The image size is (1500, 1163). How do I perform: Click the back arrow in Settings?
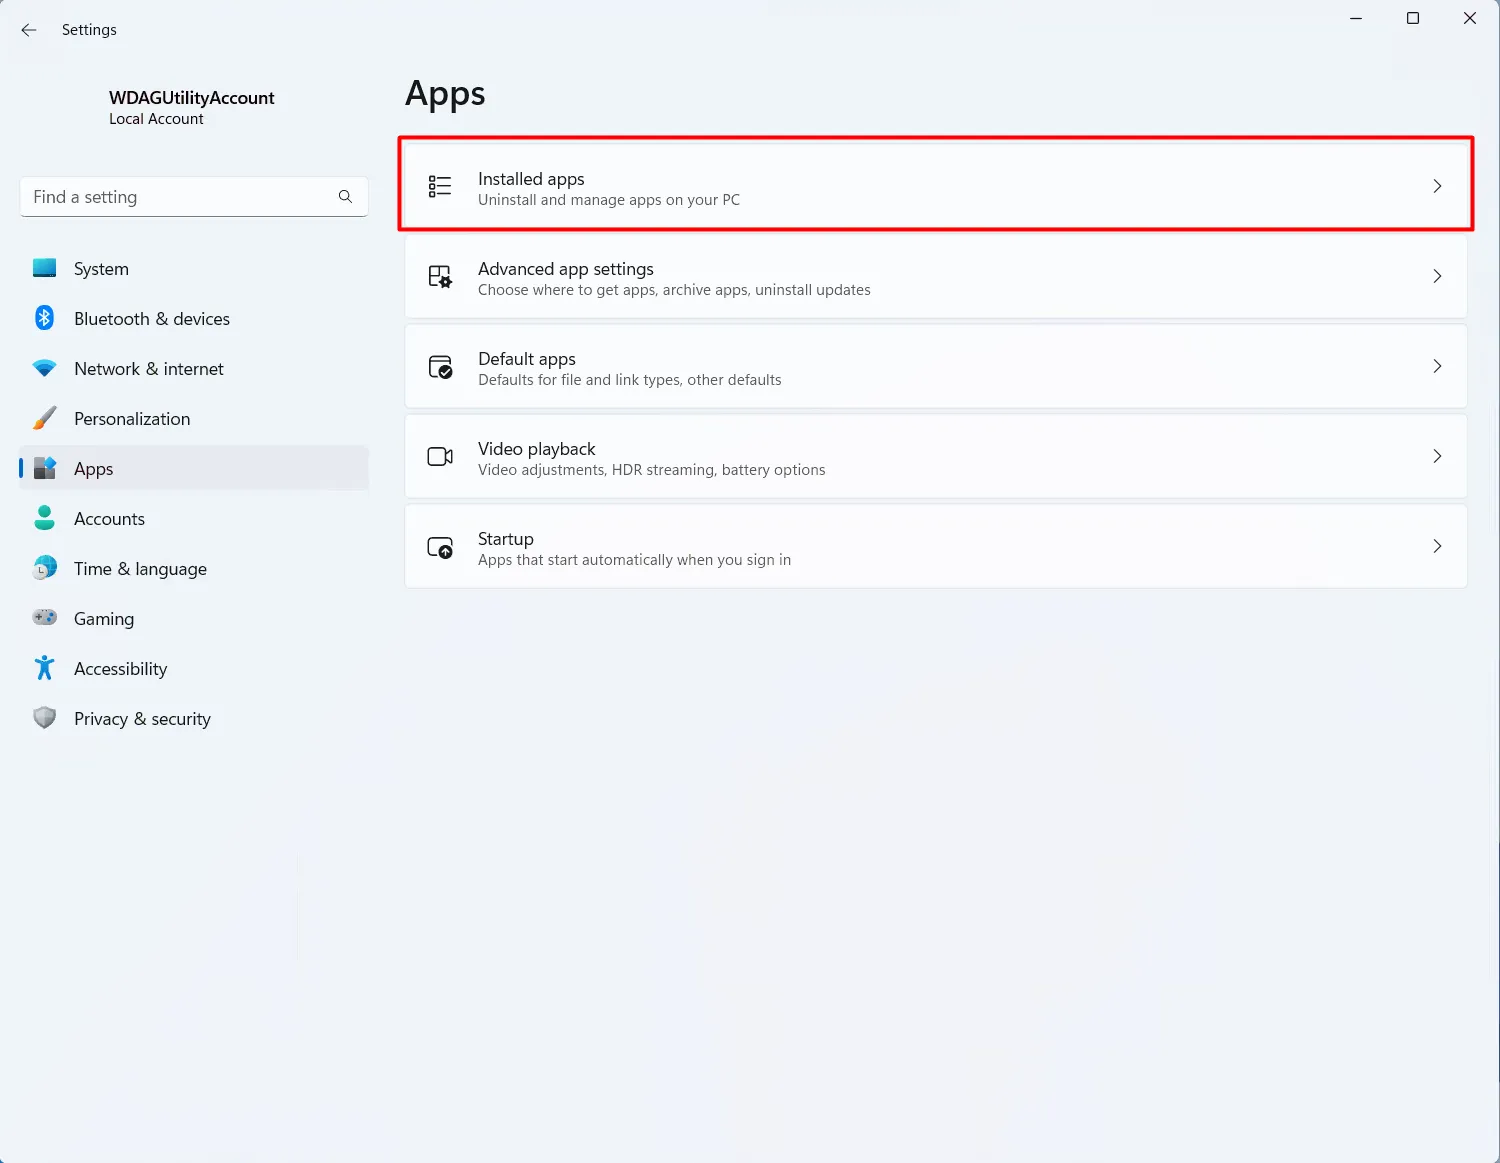[x=28, y=30]
